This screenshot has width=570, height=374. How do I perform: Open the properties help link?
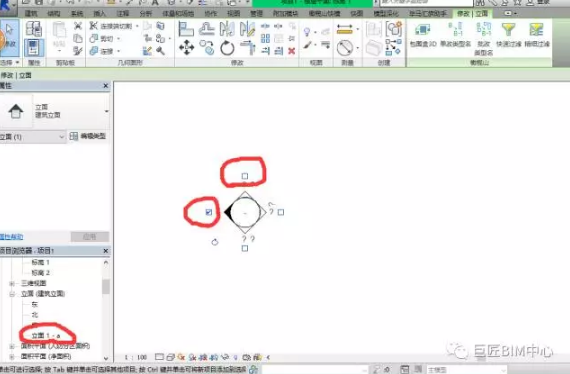pos(12,237)
